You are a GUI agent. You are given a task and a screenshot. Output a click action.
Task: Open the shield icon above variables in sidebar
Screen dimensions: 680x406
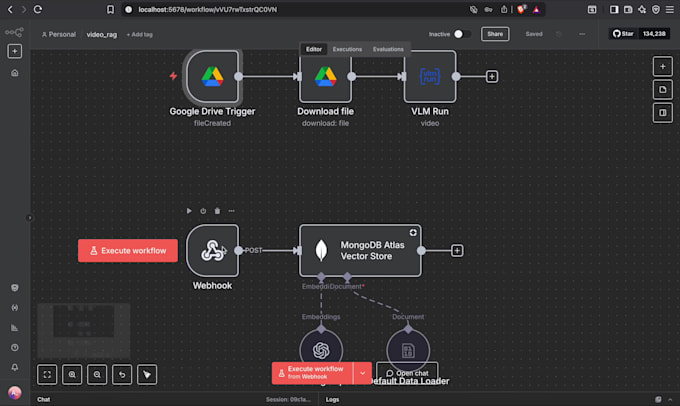click(15, 288)
